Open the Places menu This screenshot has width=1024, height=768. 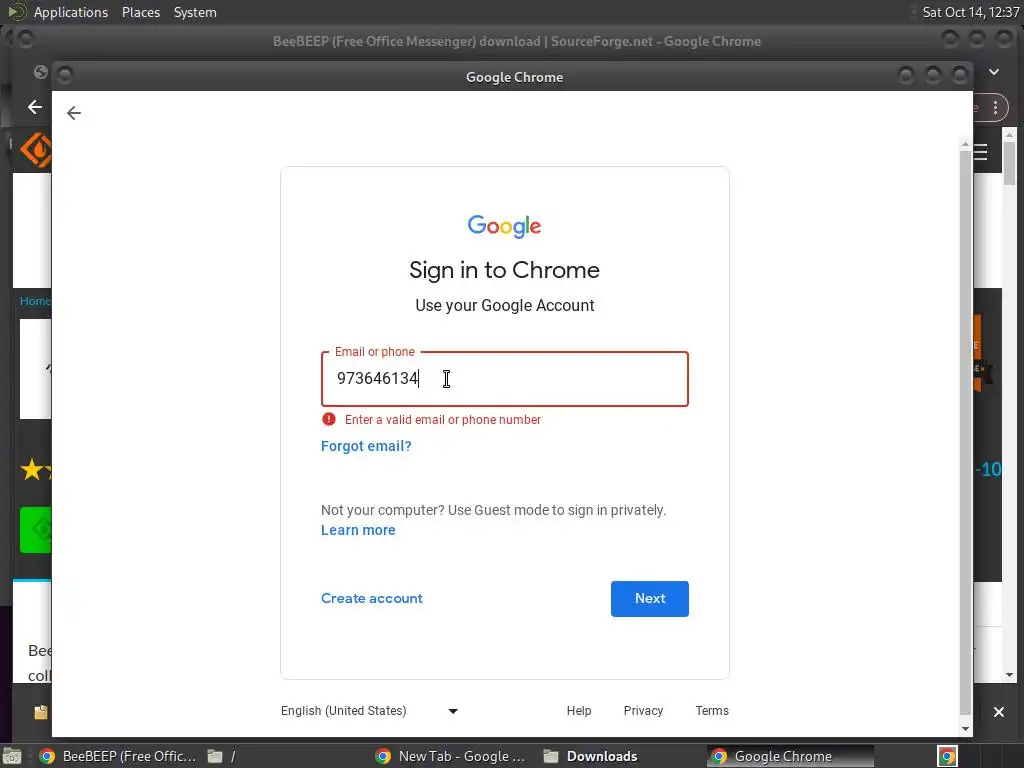pos(141,12)
